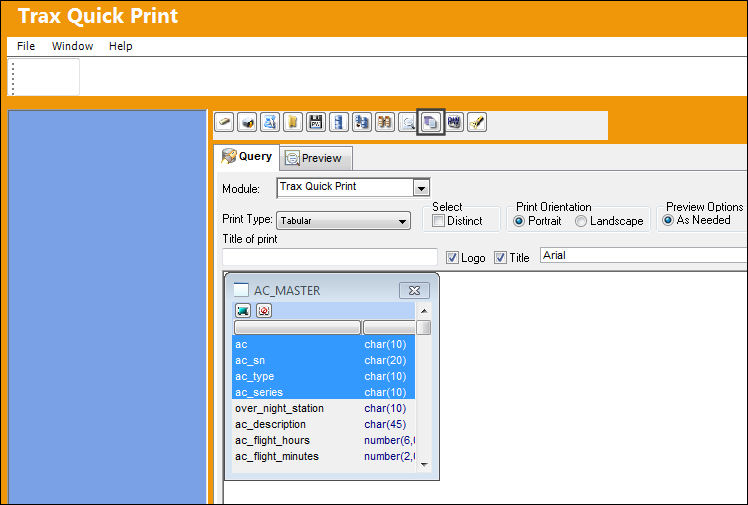Click the eraser icon in the toolbar
This screenshot has height=505, width=748.
pyautogui.click(x=224, y=122)
